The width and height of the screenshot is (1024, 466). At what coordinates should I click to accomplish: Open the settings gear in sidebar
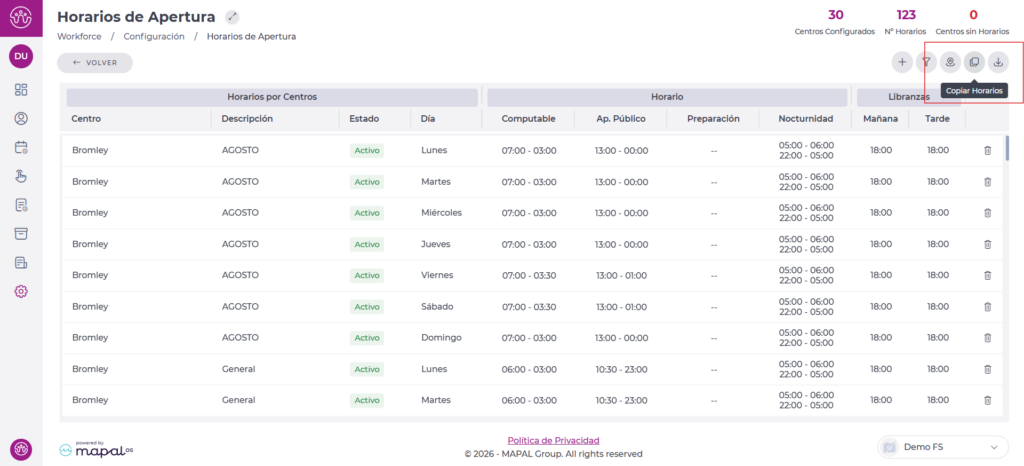(21, 291)
